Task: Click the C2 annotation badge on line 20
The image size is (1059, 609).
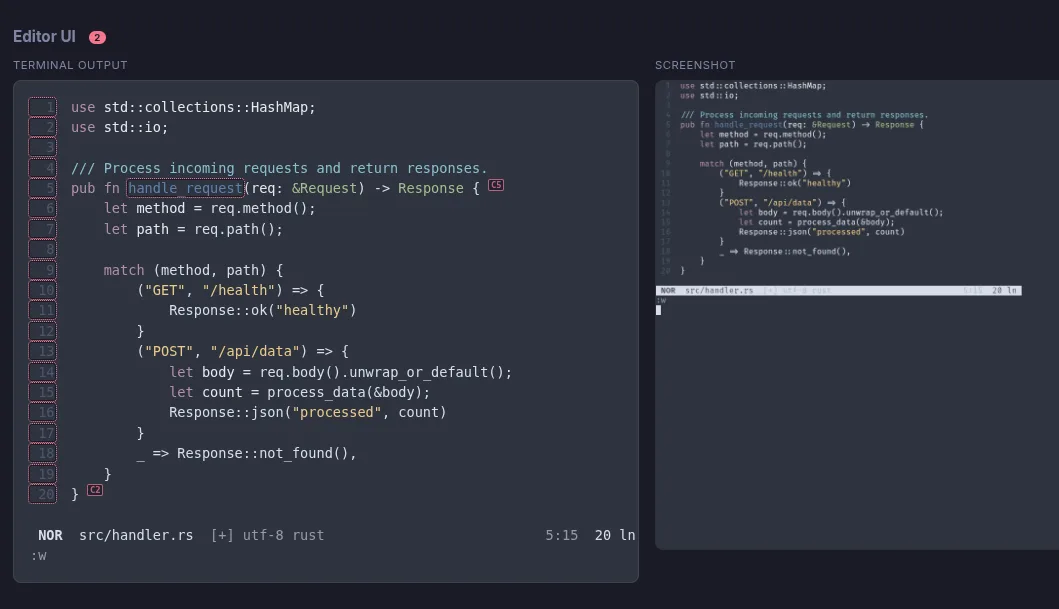Action: tap(95, 489)
